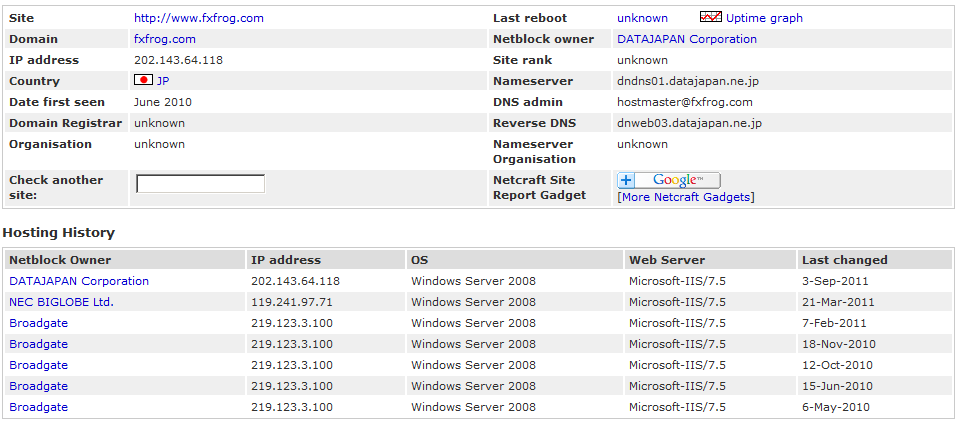Click the Japan flag icon
The width and height of the screenshot is (959, 424).
coord(142,81)
